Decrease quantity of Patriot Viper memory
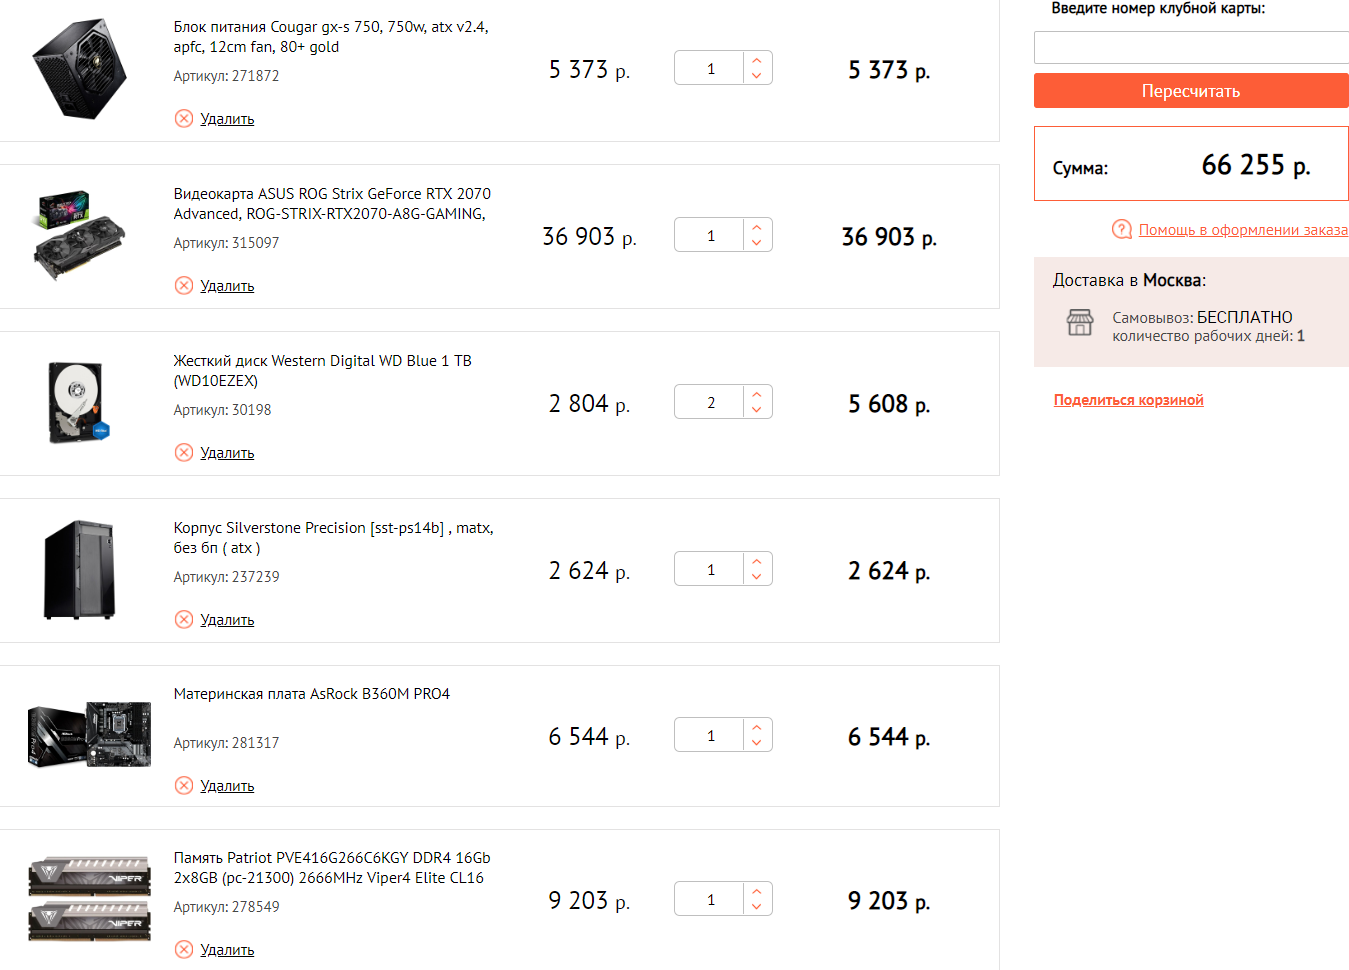The width and height of the screenshot is (1349, 970). click(x=757, y=907)
